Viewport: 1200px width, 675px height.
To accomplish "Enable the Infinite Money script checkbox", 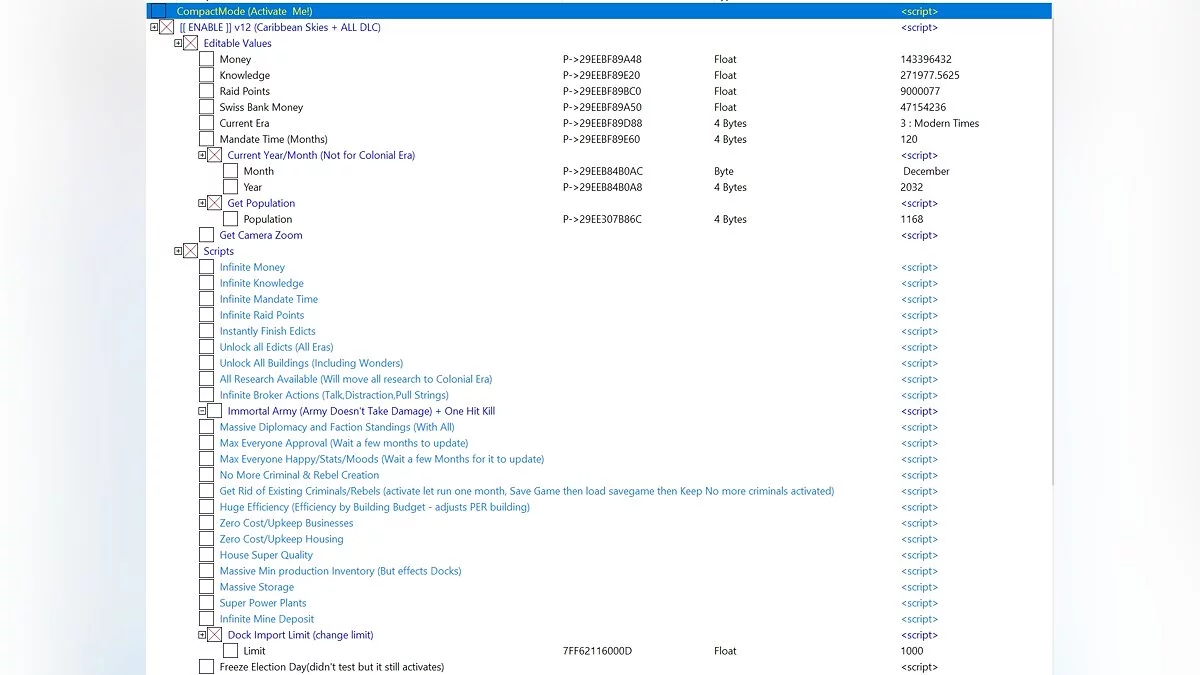I will tap(206, 267).
